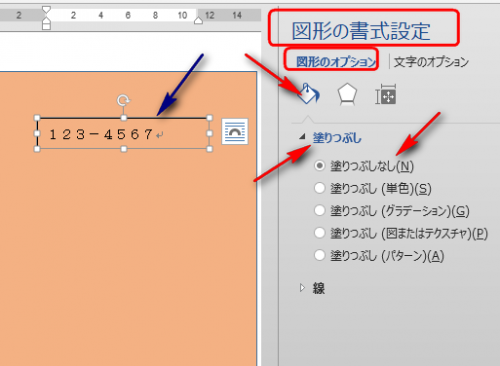Click the textbox's bottom-middle resize handle
Image resolution: width=500 pixels, height=366 pixels.
(124, 149)
